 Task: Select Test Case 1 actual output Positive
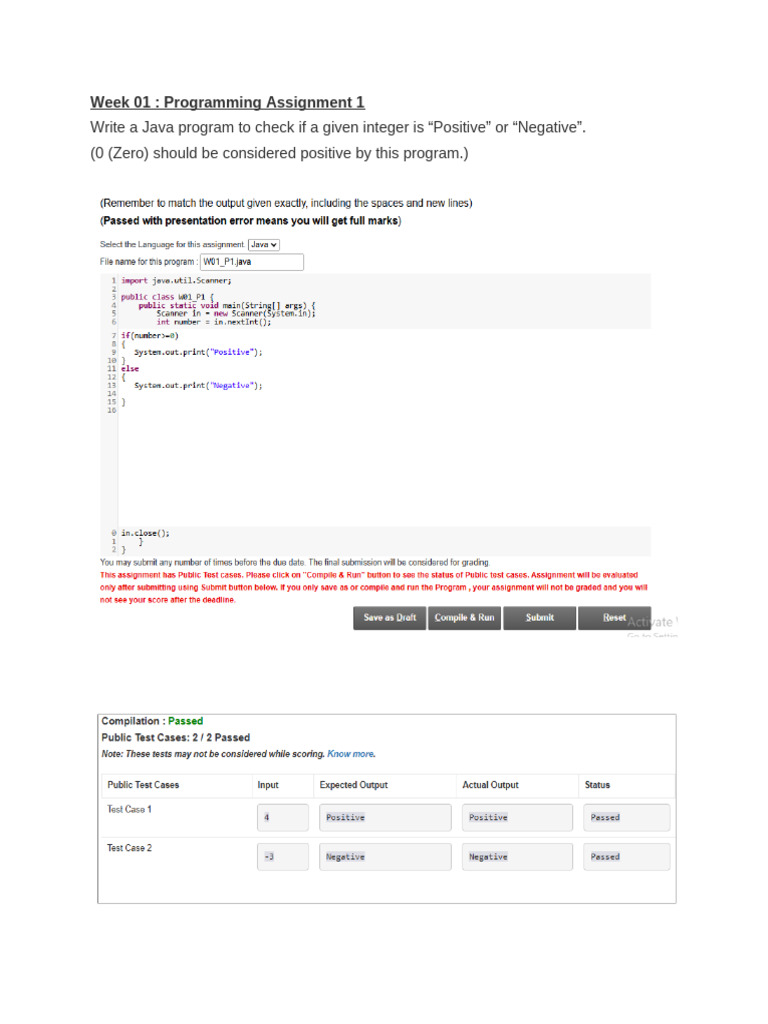pos(517,818)
